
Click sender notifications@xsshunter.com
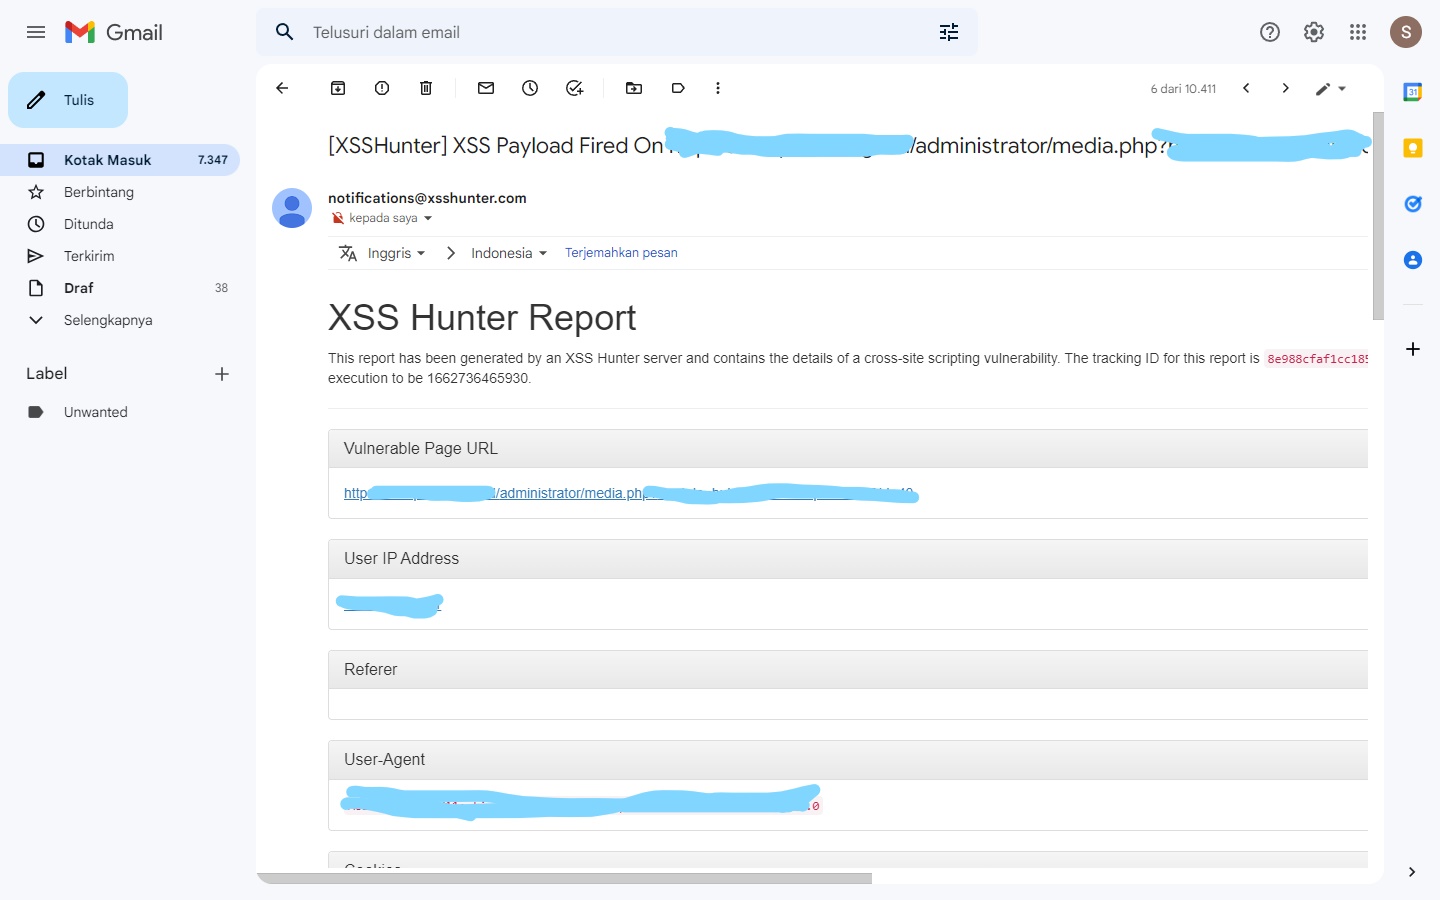pyautogui.click(x=427, y=198)
